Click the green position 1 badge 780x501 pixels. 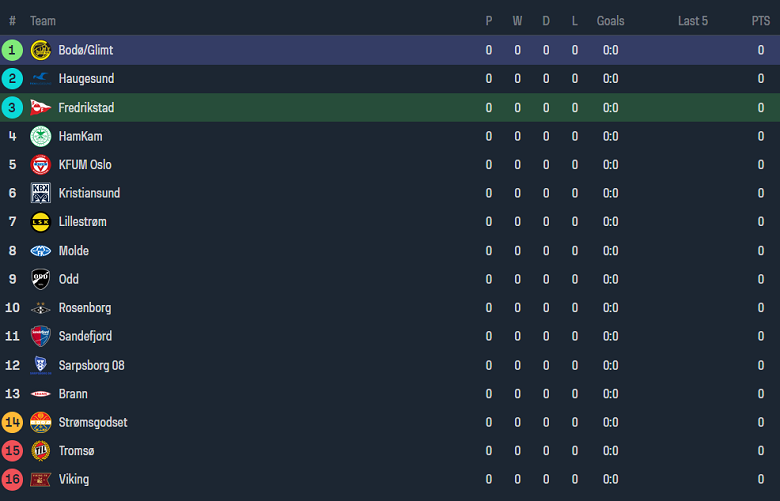(12, 50)
